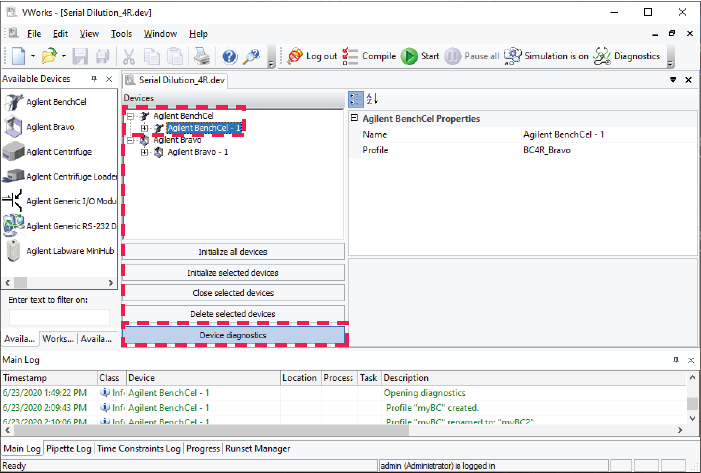Switch properties to categorized view icon

[356, 99]
